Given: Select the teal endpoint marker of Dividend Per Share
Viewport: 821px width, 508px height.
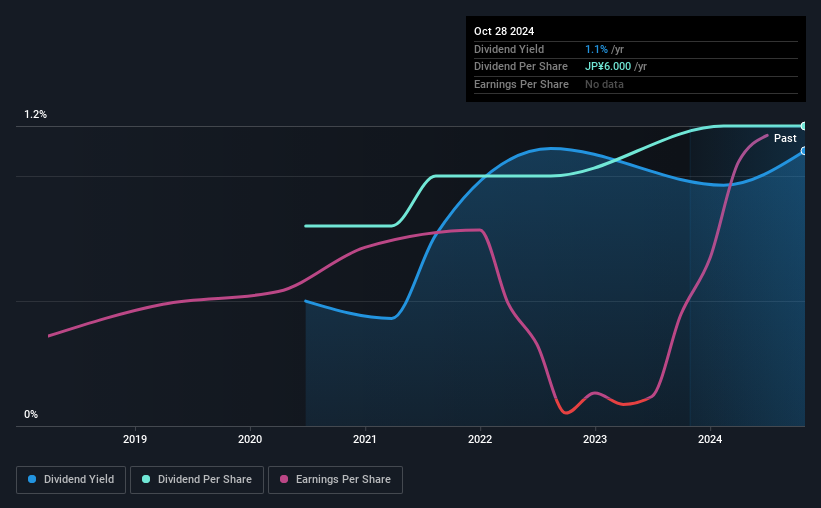Looking at the screenshot, I should coord(804,126).
